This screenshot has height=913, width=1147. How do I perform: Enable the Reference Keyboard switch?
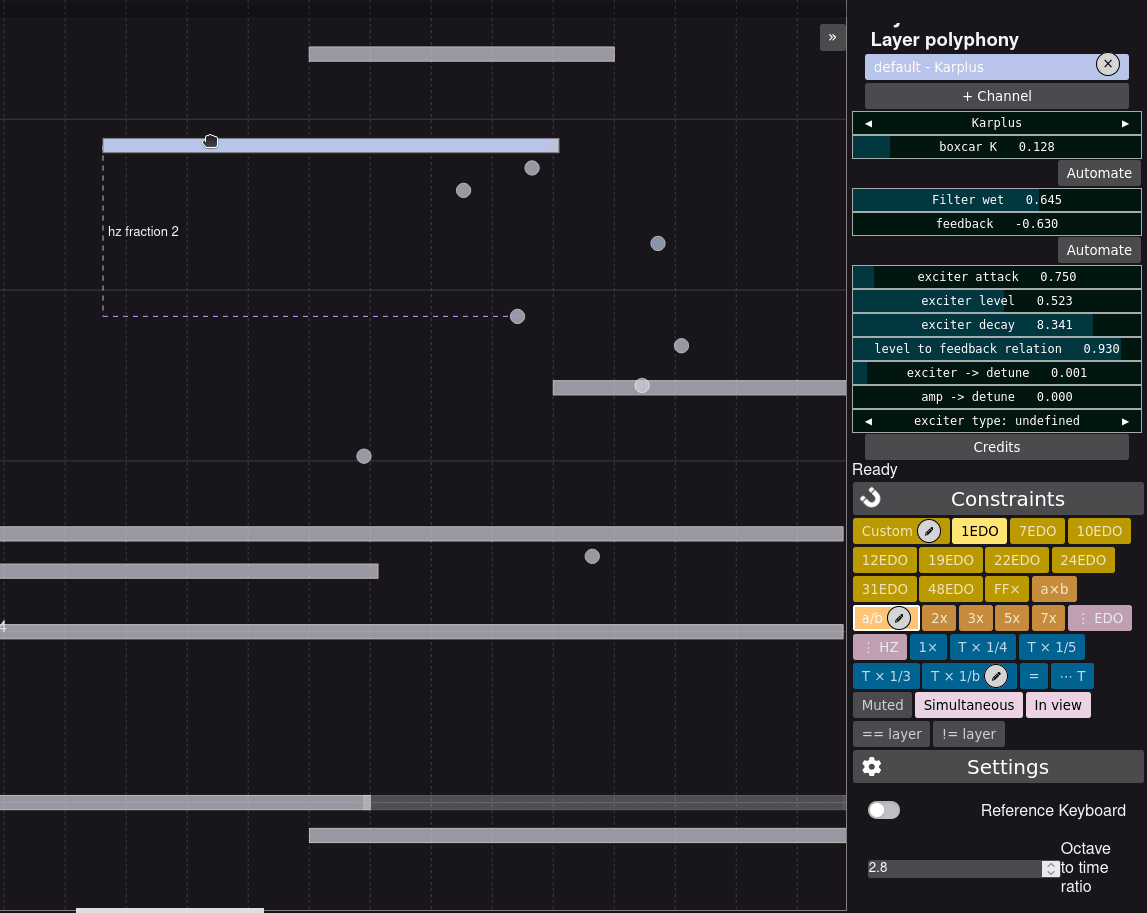coord(884,810)
